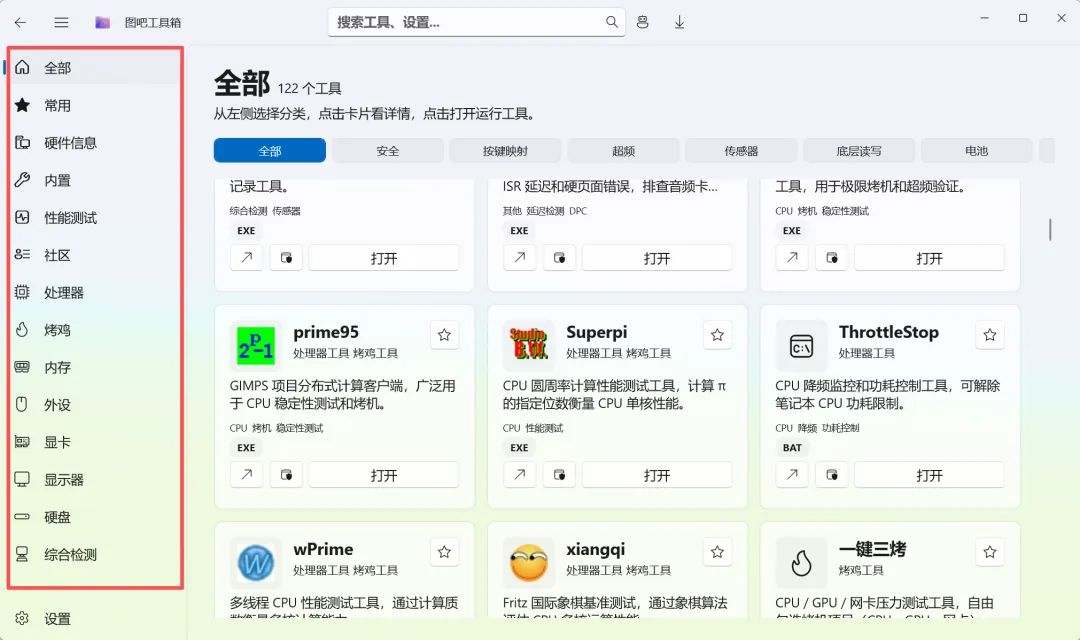1080x640 pixels.
Task: Select 全部 in the sidebar
Action: [94, 68]
